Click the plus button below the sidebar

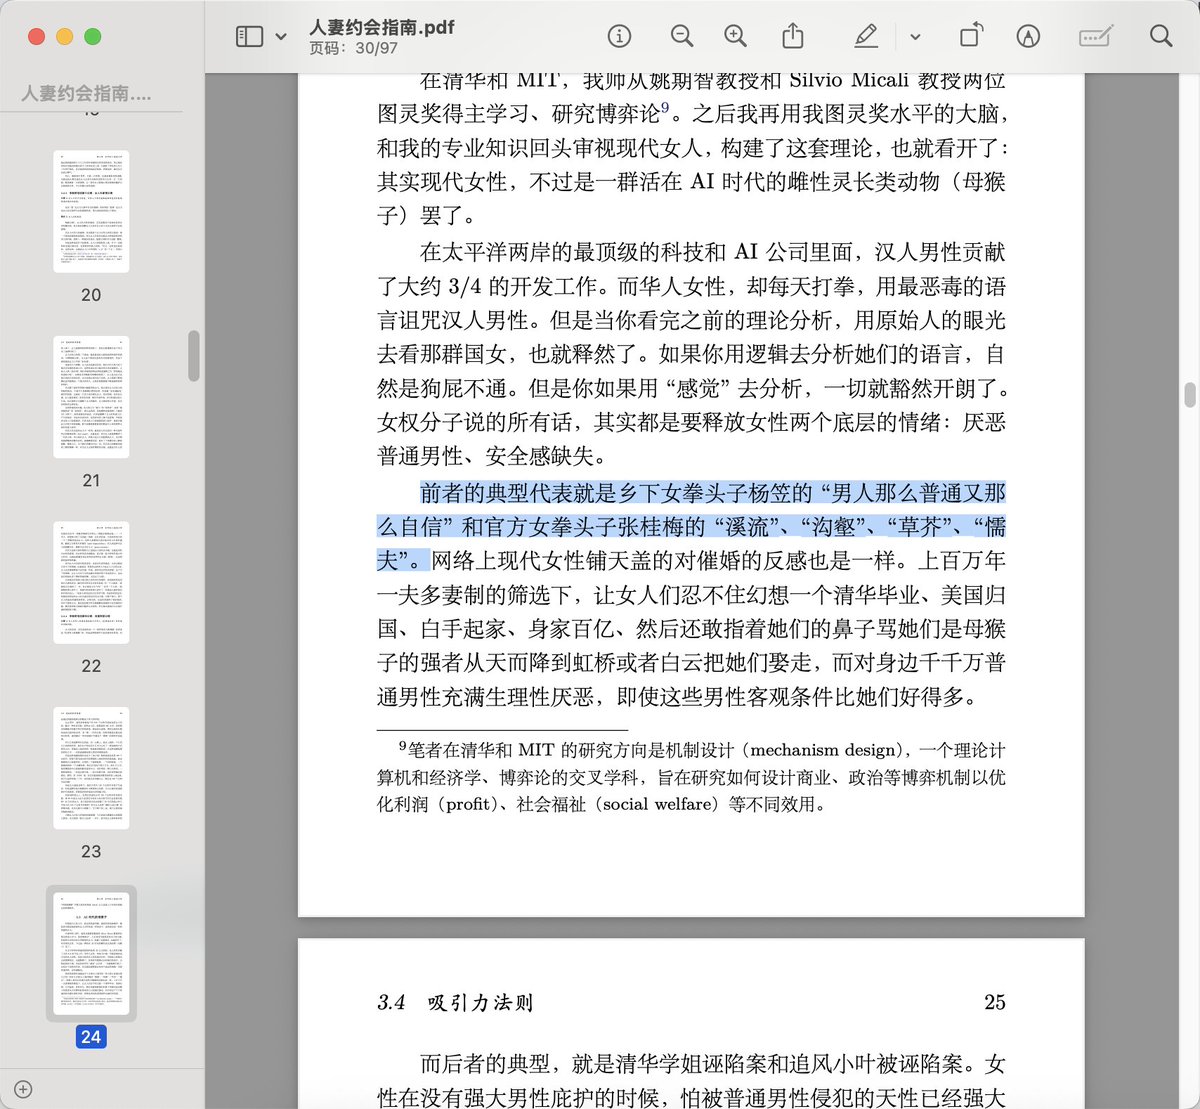[23, 1090]
